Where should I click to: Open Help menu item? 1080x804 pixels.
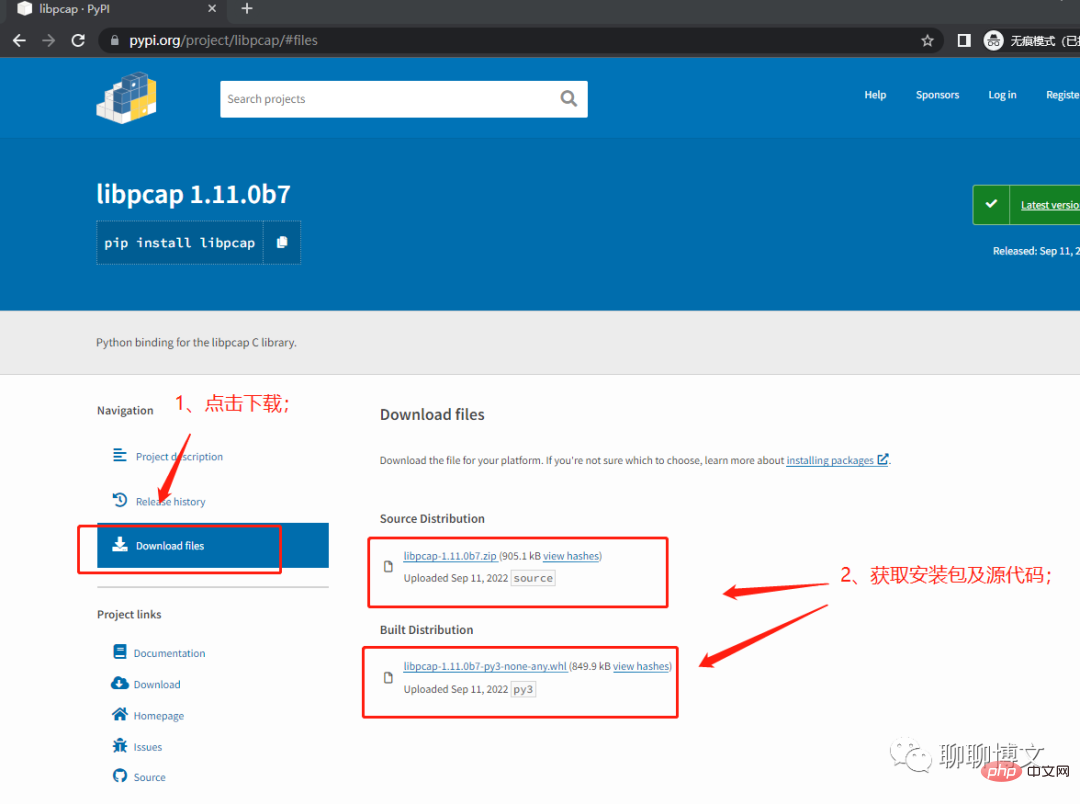point(875,95)
